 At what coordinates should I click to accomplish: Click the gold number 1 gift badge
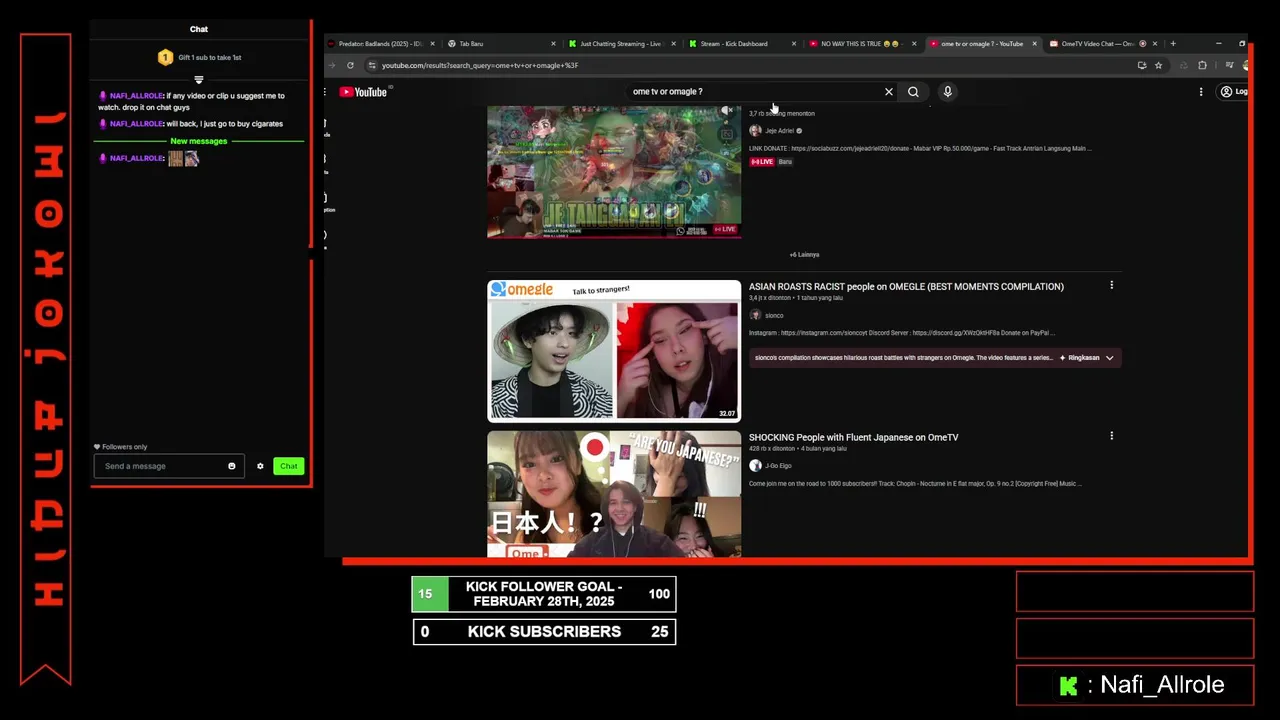[x=166, y=58]
